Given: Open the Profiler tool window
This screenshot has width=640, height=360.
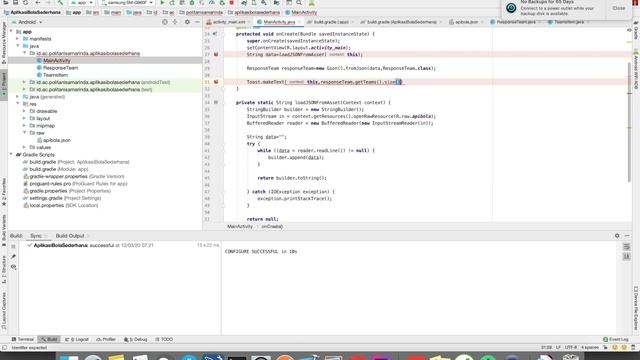Looking at the screenshot, I should pyautogui.click(x=106, y=339).
